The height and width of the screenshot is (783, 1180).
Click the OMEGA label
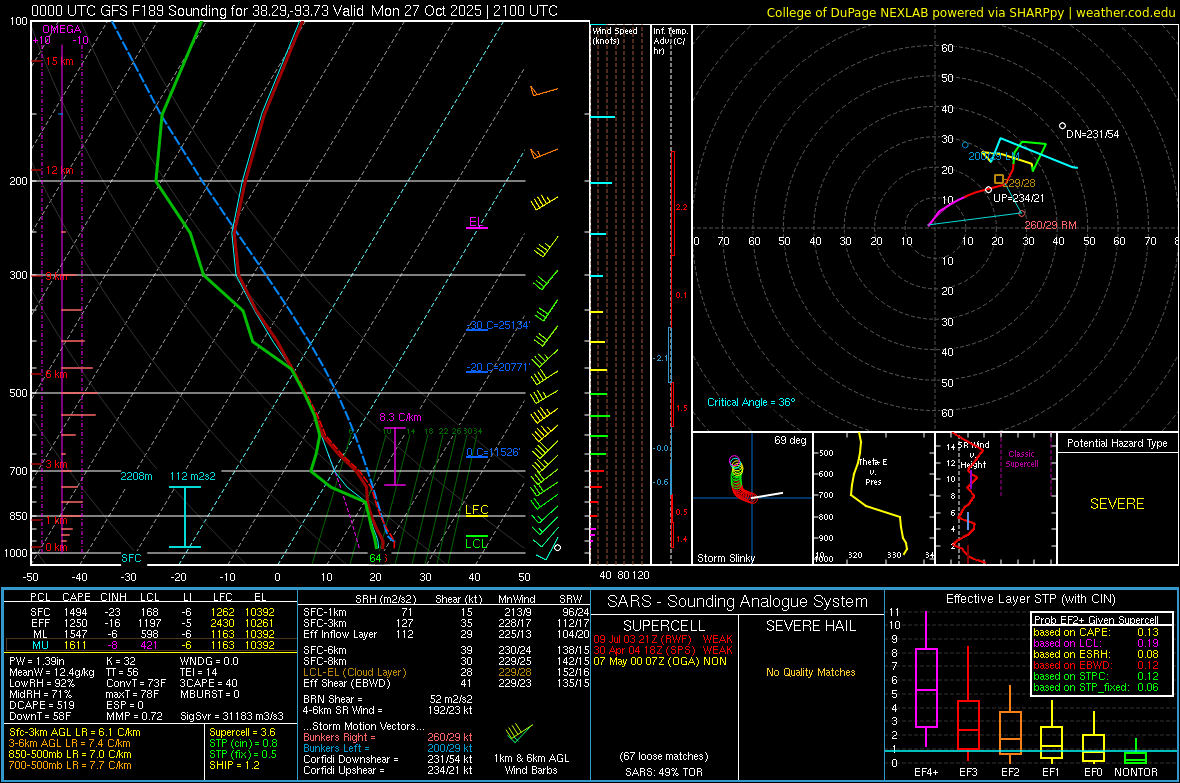(x=62, y=29)
